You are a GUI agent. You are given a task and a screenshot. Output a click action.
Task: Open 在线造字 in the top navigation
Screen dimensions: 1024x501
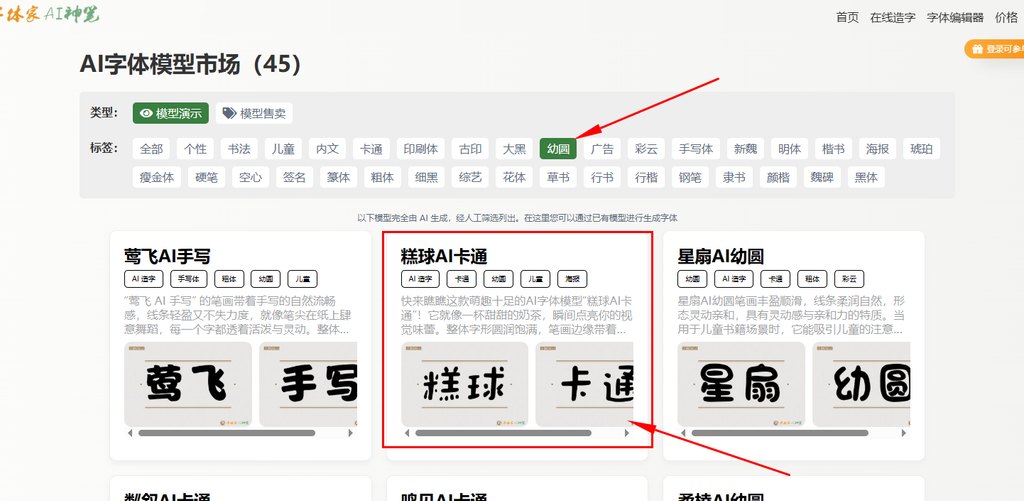893,18
